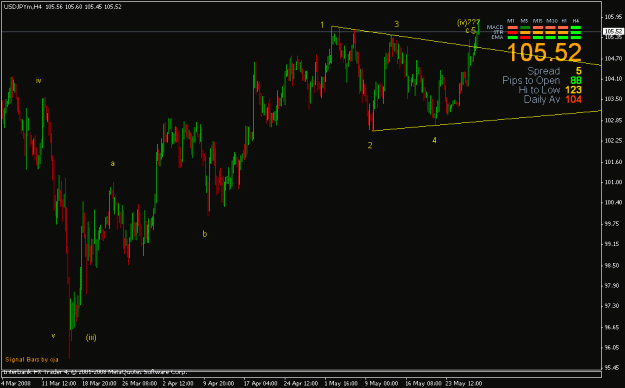Screen dimensions: 625x388
Task: Click the 'Spread' label
Action: (544, 71)
